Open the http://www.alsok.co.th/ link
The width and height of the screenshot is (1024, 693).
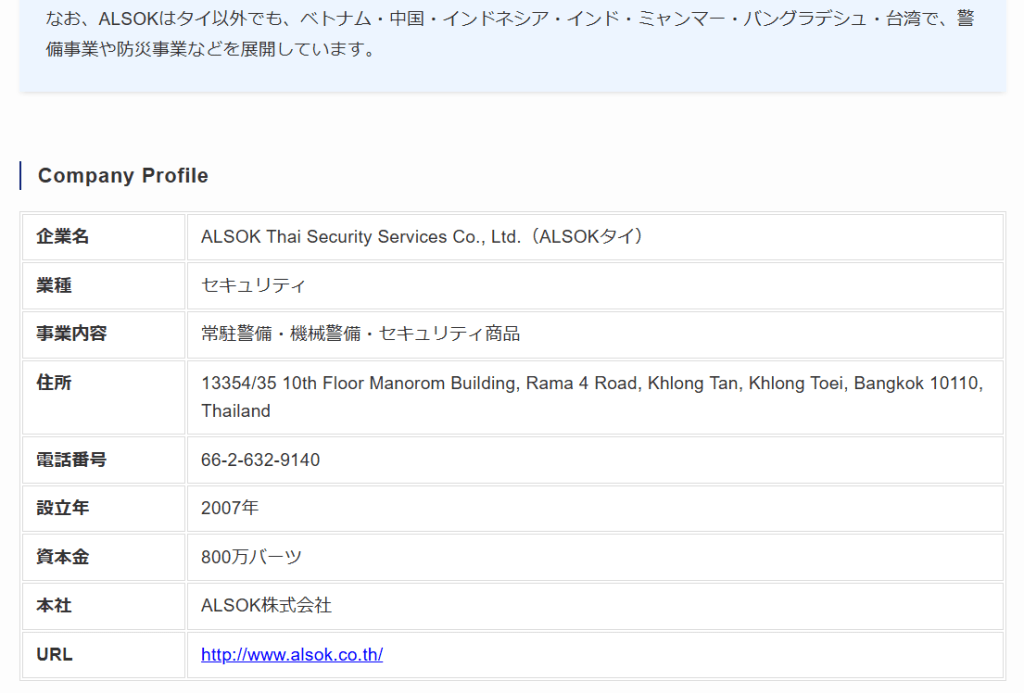tap(291, 655)
